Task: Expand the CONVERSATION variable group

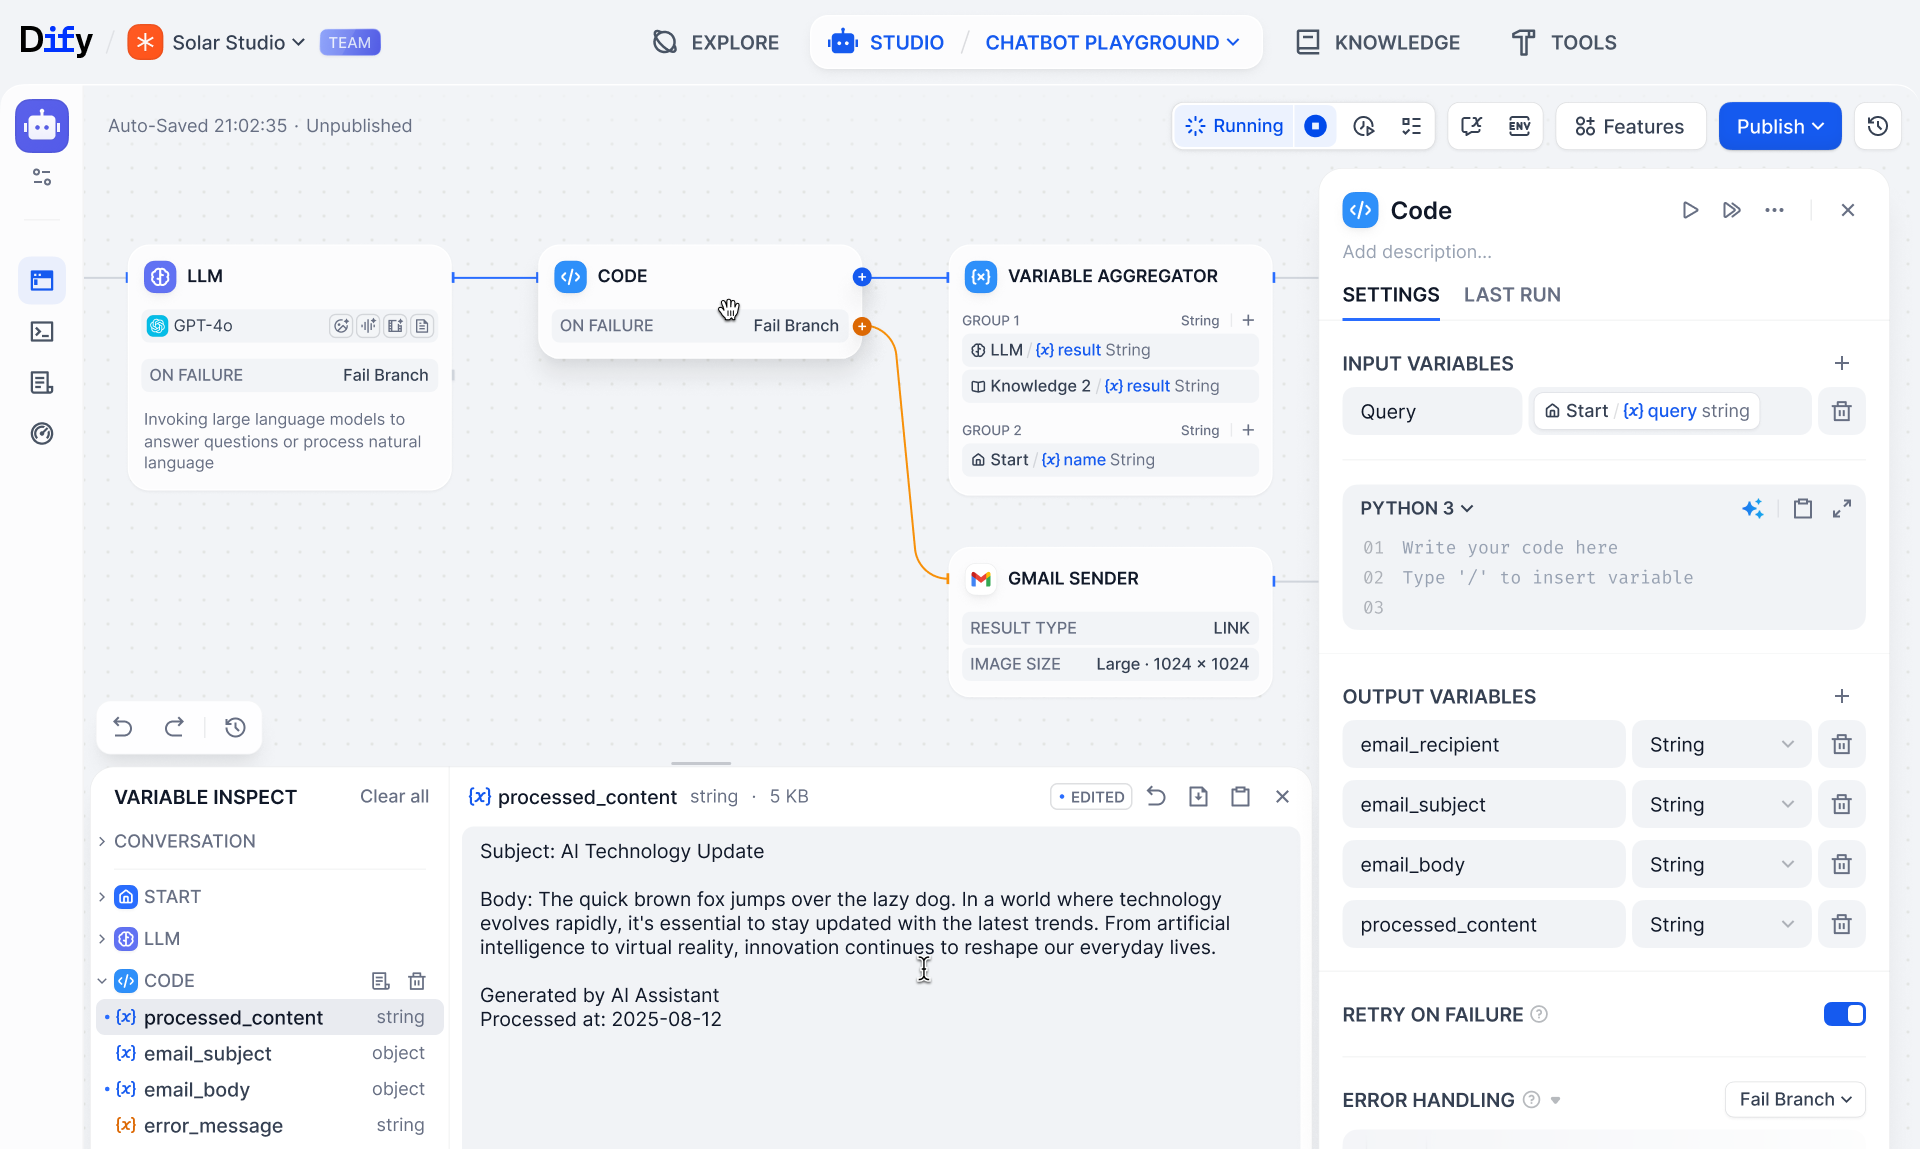Action: pyautogui.click(x=178, y=841)
